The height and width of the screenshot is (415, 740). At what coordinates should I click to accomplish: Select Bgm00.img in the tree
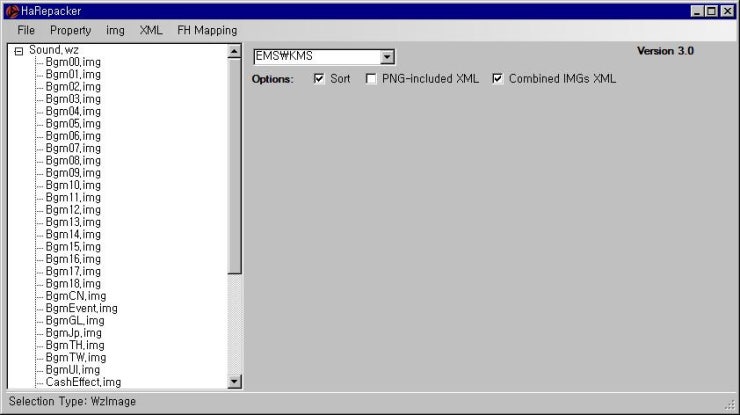pyautogui.click(x=73, y=62)
